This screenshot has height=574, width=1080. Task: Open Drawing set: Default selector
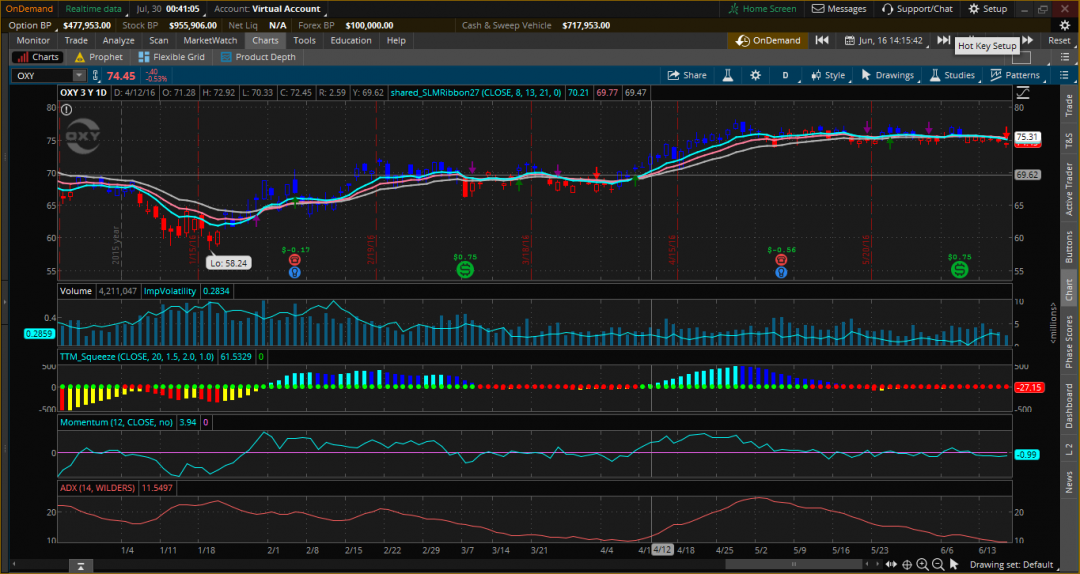pos(1011,564)
